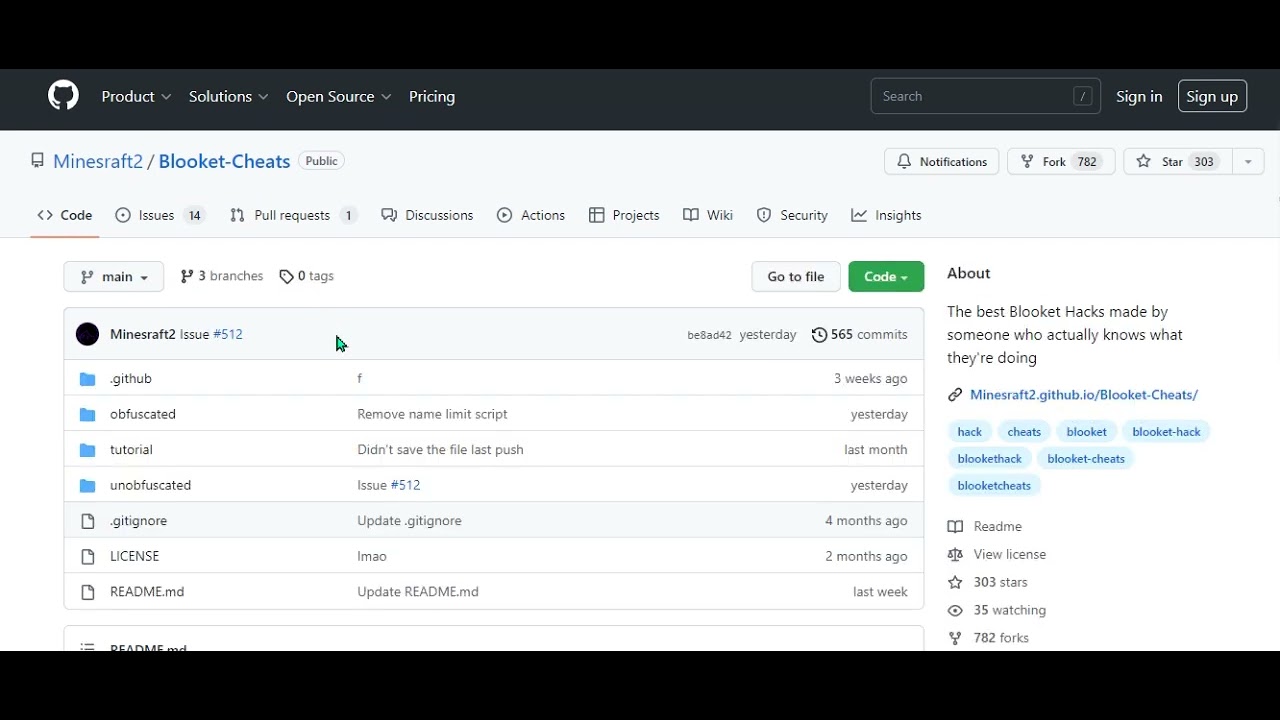The image size is (1280, 720).
Task: Open the Blooket-Cheats repository name link
Action: [x=224, y=161]
